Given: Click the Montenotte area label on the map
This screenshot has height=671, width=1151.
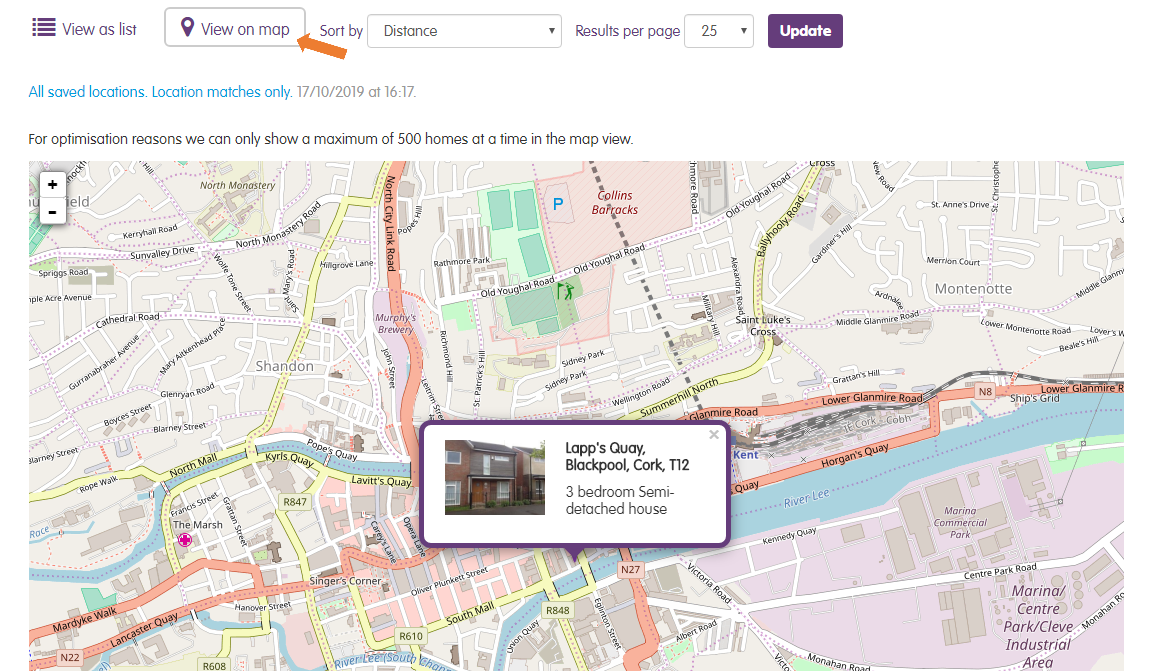Looking at the screenshot, I should click(973, 289).
